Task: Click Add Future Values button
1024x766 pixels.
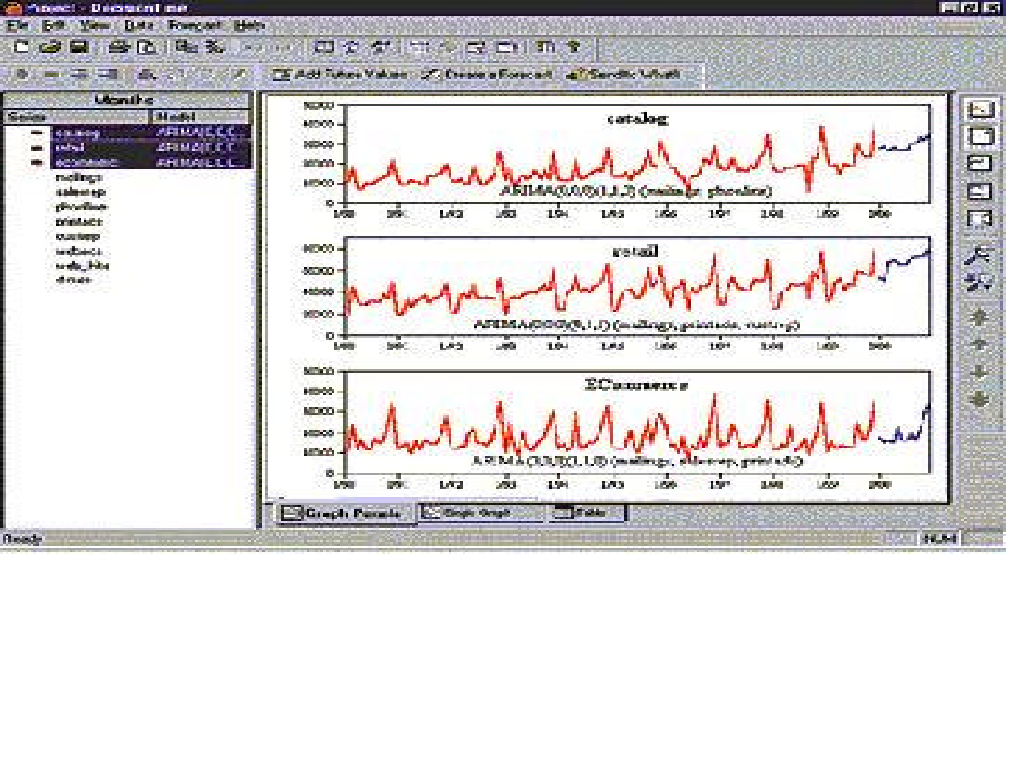Action: tap(340, 74)
